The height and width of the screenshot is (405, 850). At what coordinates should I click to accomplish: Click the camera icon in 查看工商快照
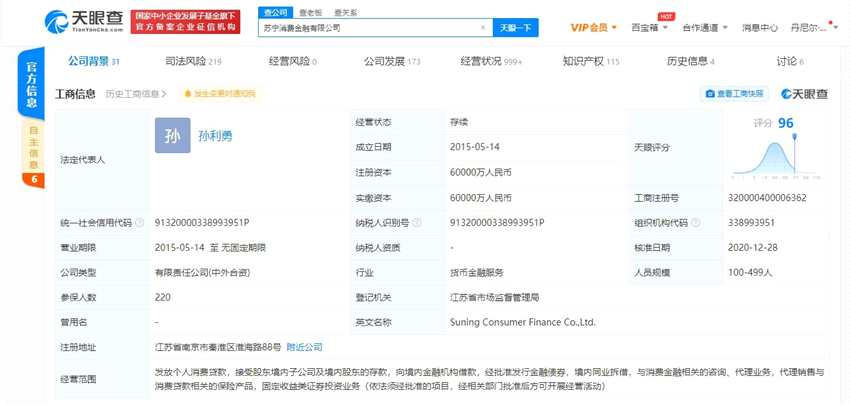click(x=710, y=94)
